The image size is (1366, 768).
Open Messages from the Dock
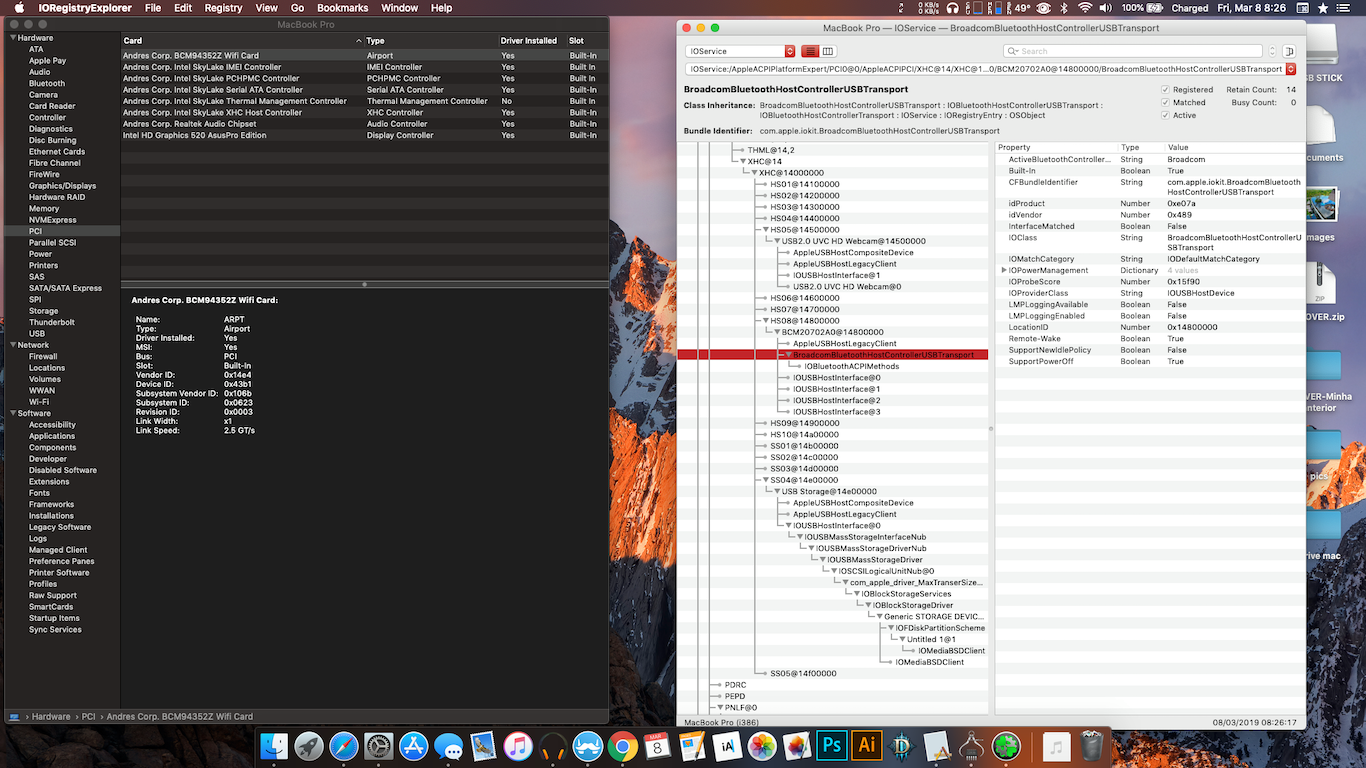point(448,745)
